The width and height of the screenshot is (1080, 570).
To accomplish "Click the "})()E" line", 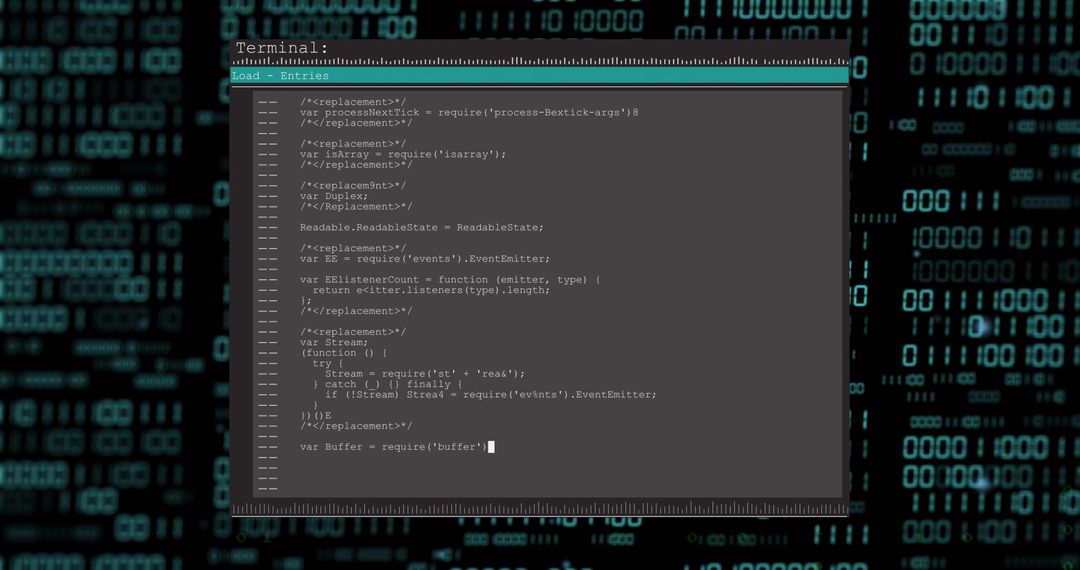I will [315, 416].
